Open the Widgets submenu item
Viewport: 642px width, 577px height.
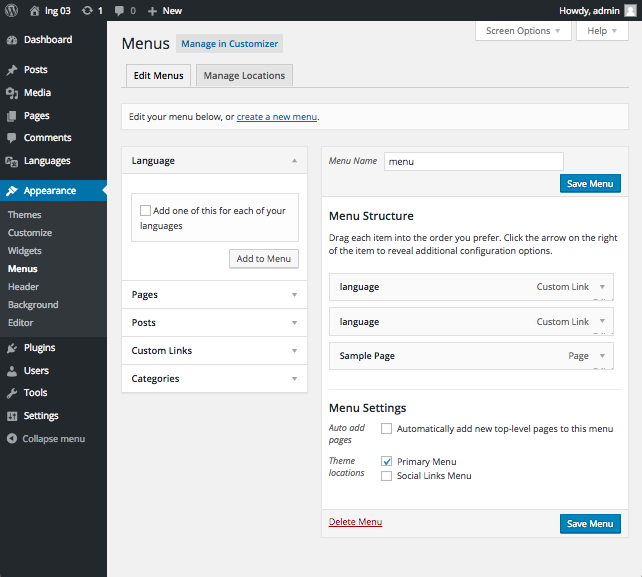point(25,251)
